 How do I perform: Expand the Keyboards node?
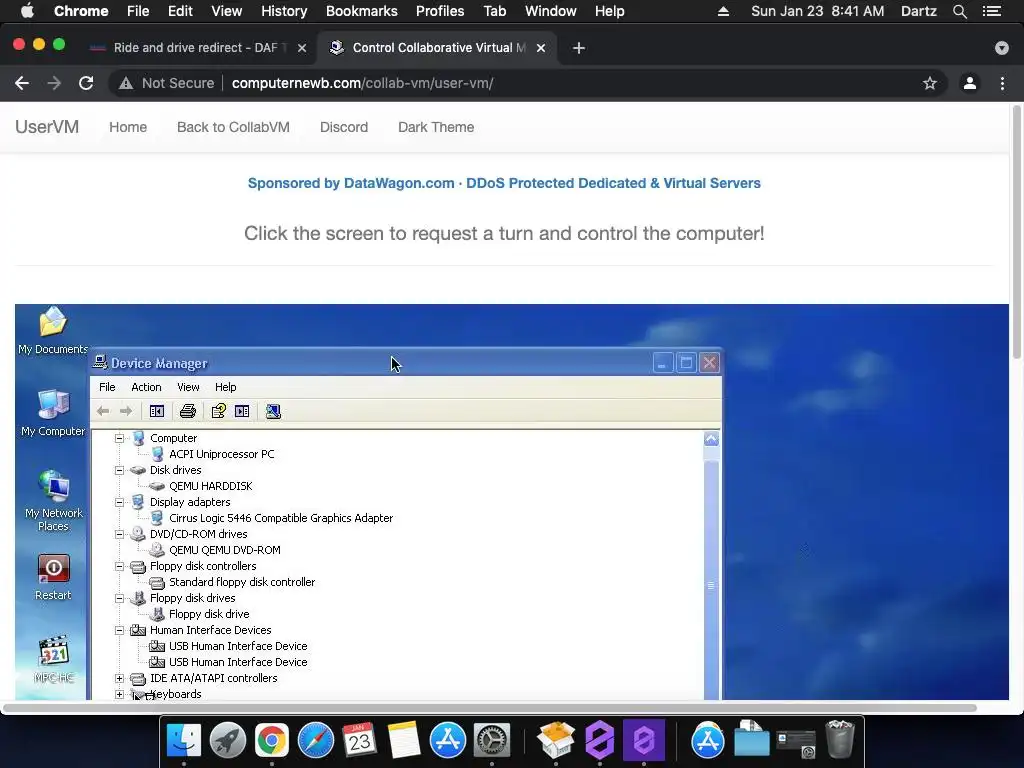coord(120,694)
